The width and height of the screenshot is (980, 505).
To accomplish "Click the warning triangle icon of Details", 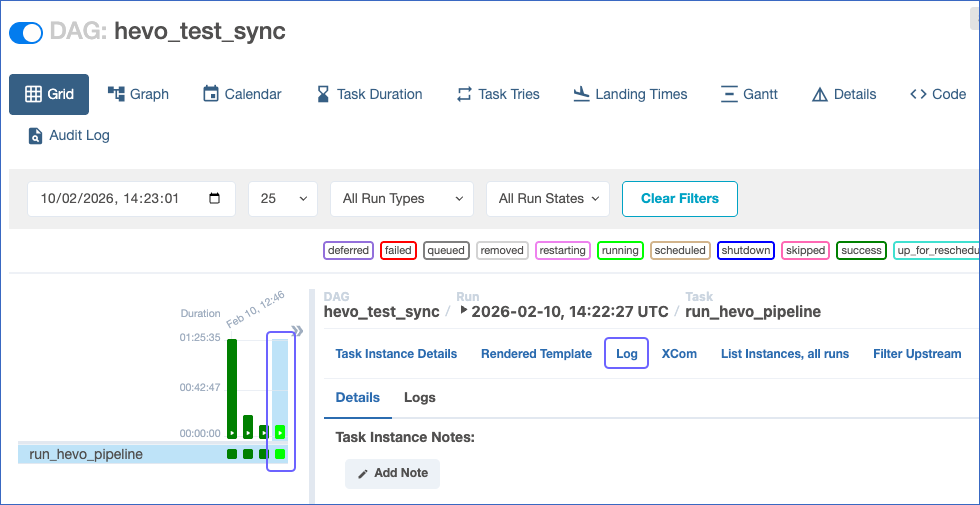I will [819, 94].
